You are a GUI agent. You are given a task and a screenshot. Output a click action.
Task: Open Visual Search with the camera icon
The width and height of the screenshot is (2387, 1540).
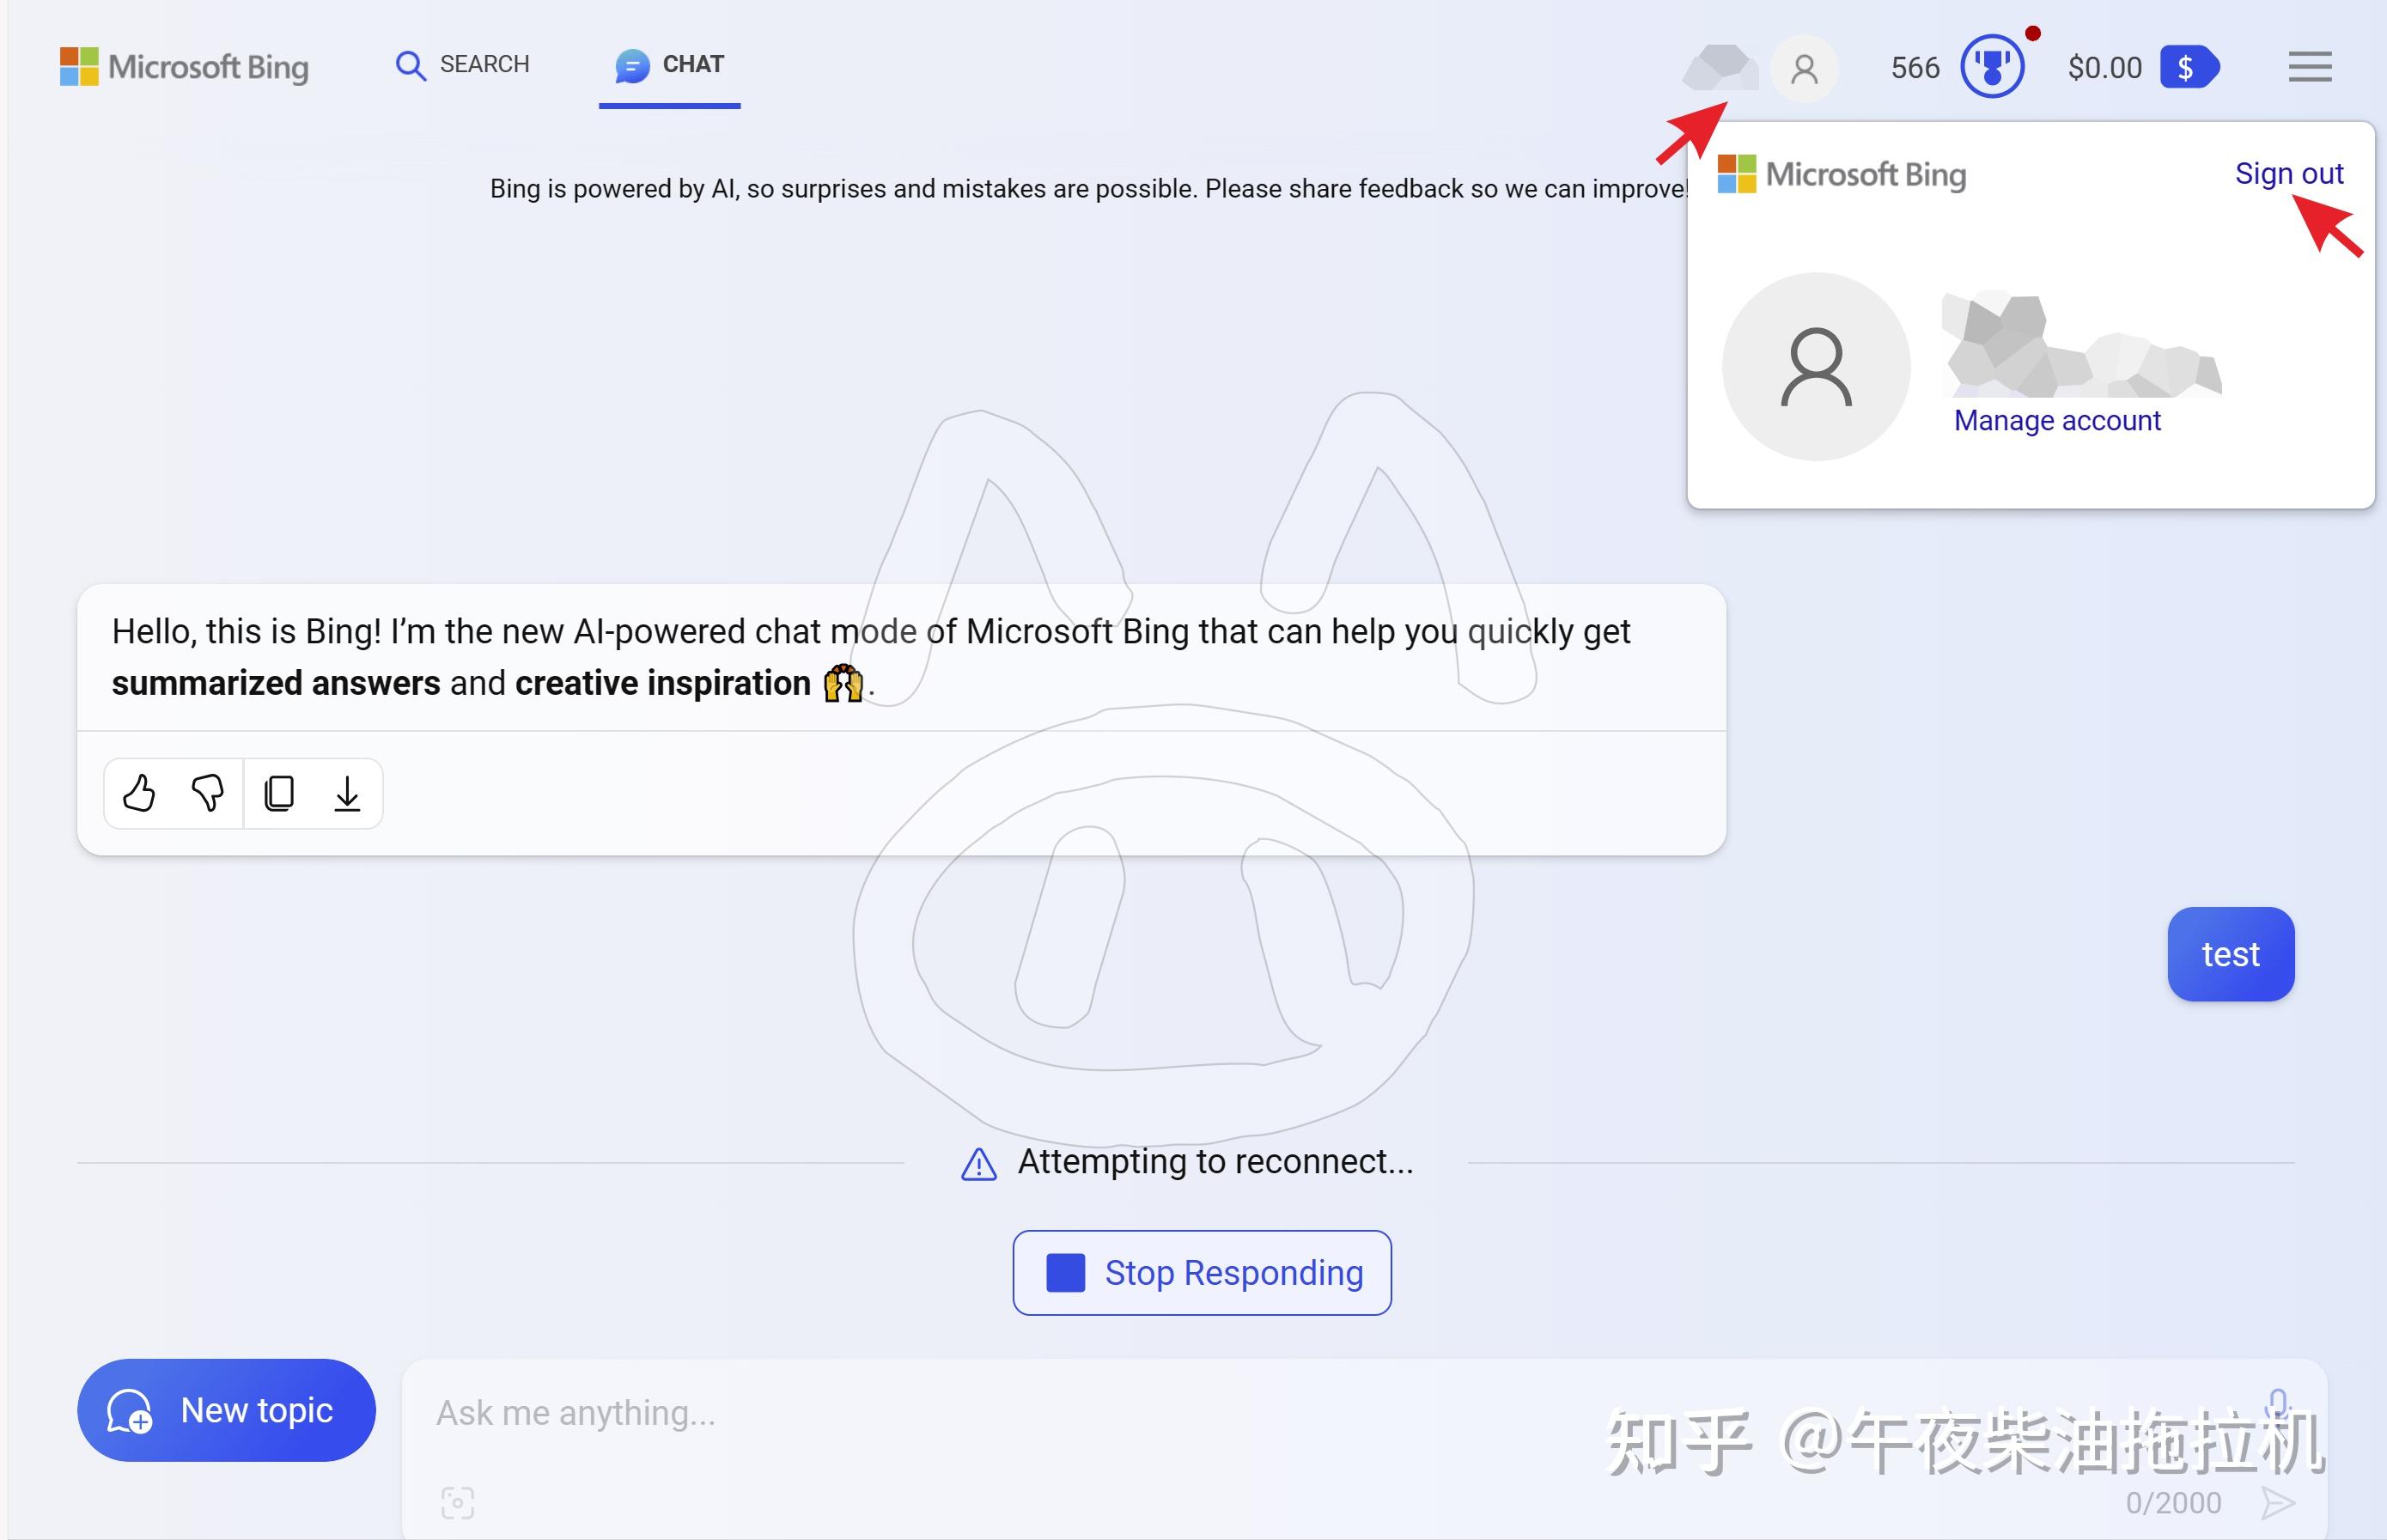[457, 1502]
